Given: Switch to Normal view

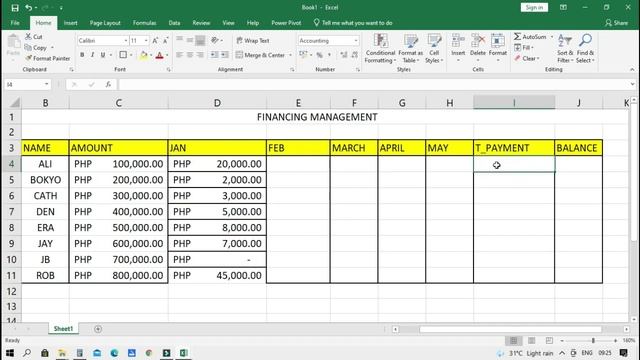Looking at the screenshot, I should [x=513, y=340].
